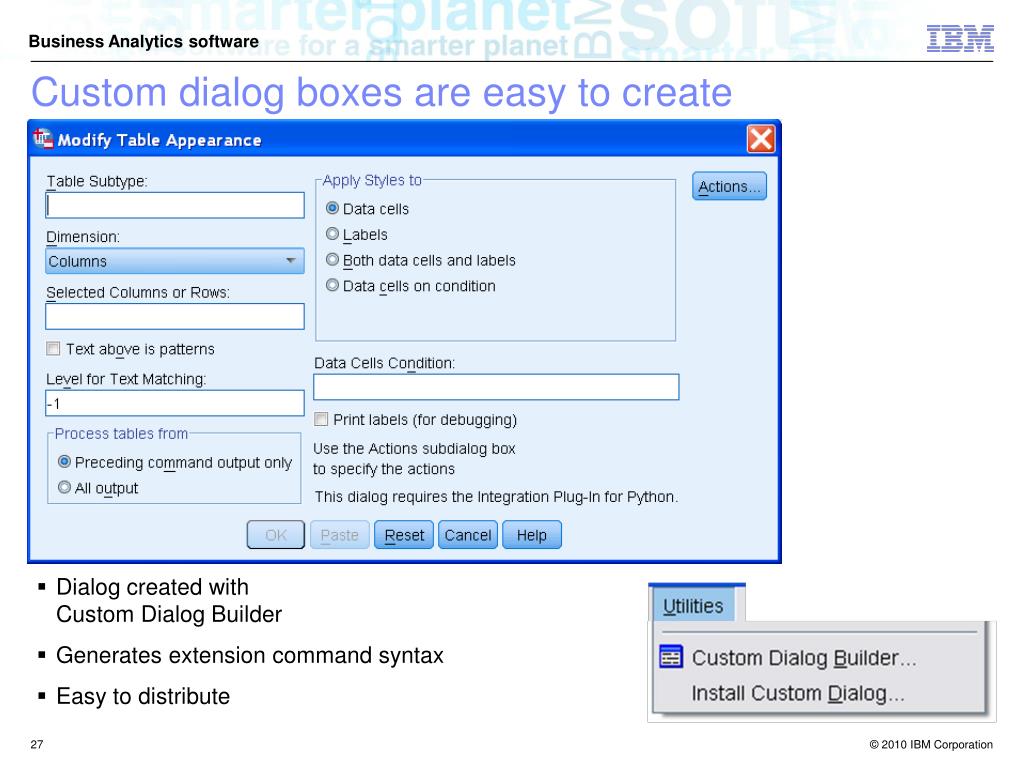Screen dimensions: 1024x768
Task: Open the Actions... subdialog button
Action: (729, 186)
